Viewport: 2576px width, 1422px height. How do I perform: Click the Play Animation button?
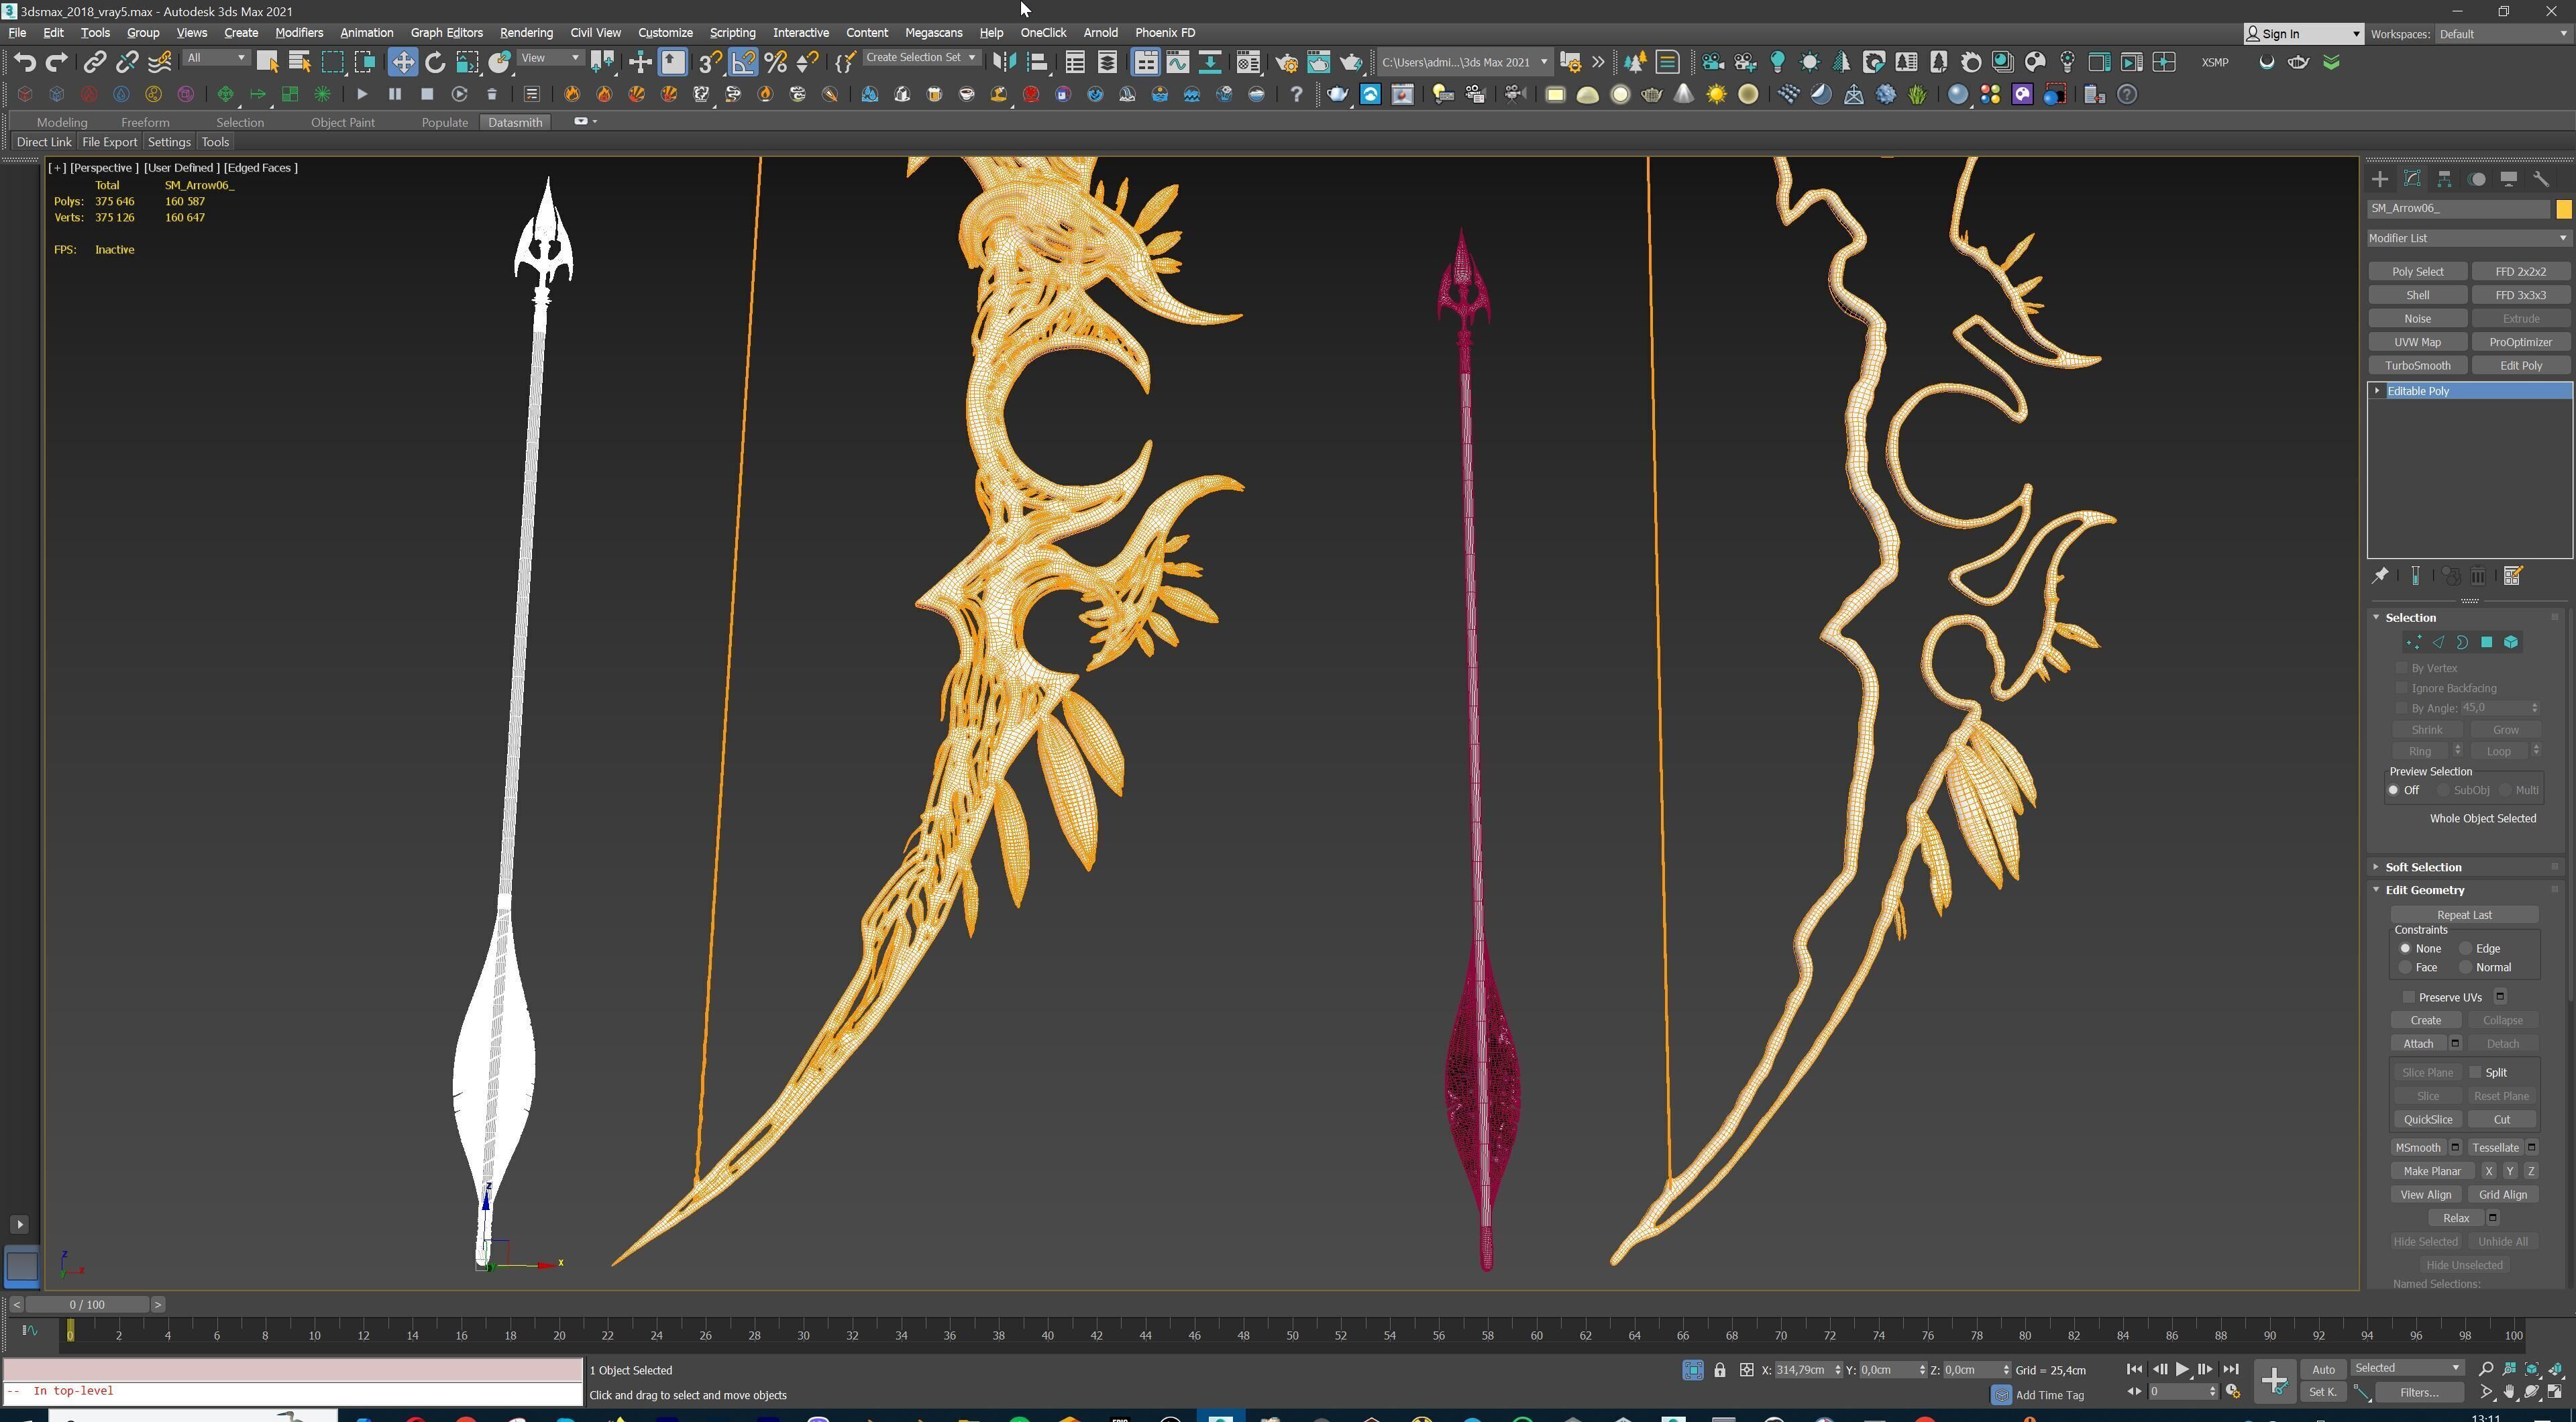2182,1369
